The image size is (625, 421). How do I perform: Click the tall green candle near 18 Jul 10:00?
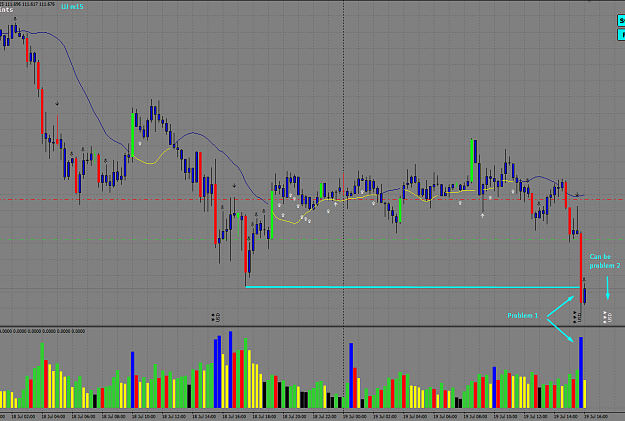coord(132,134)
